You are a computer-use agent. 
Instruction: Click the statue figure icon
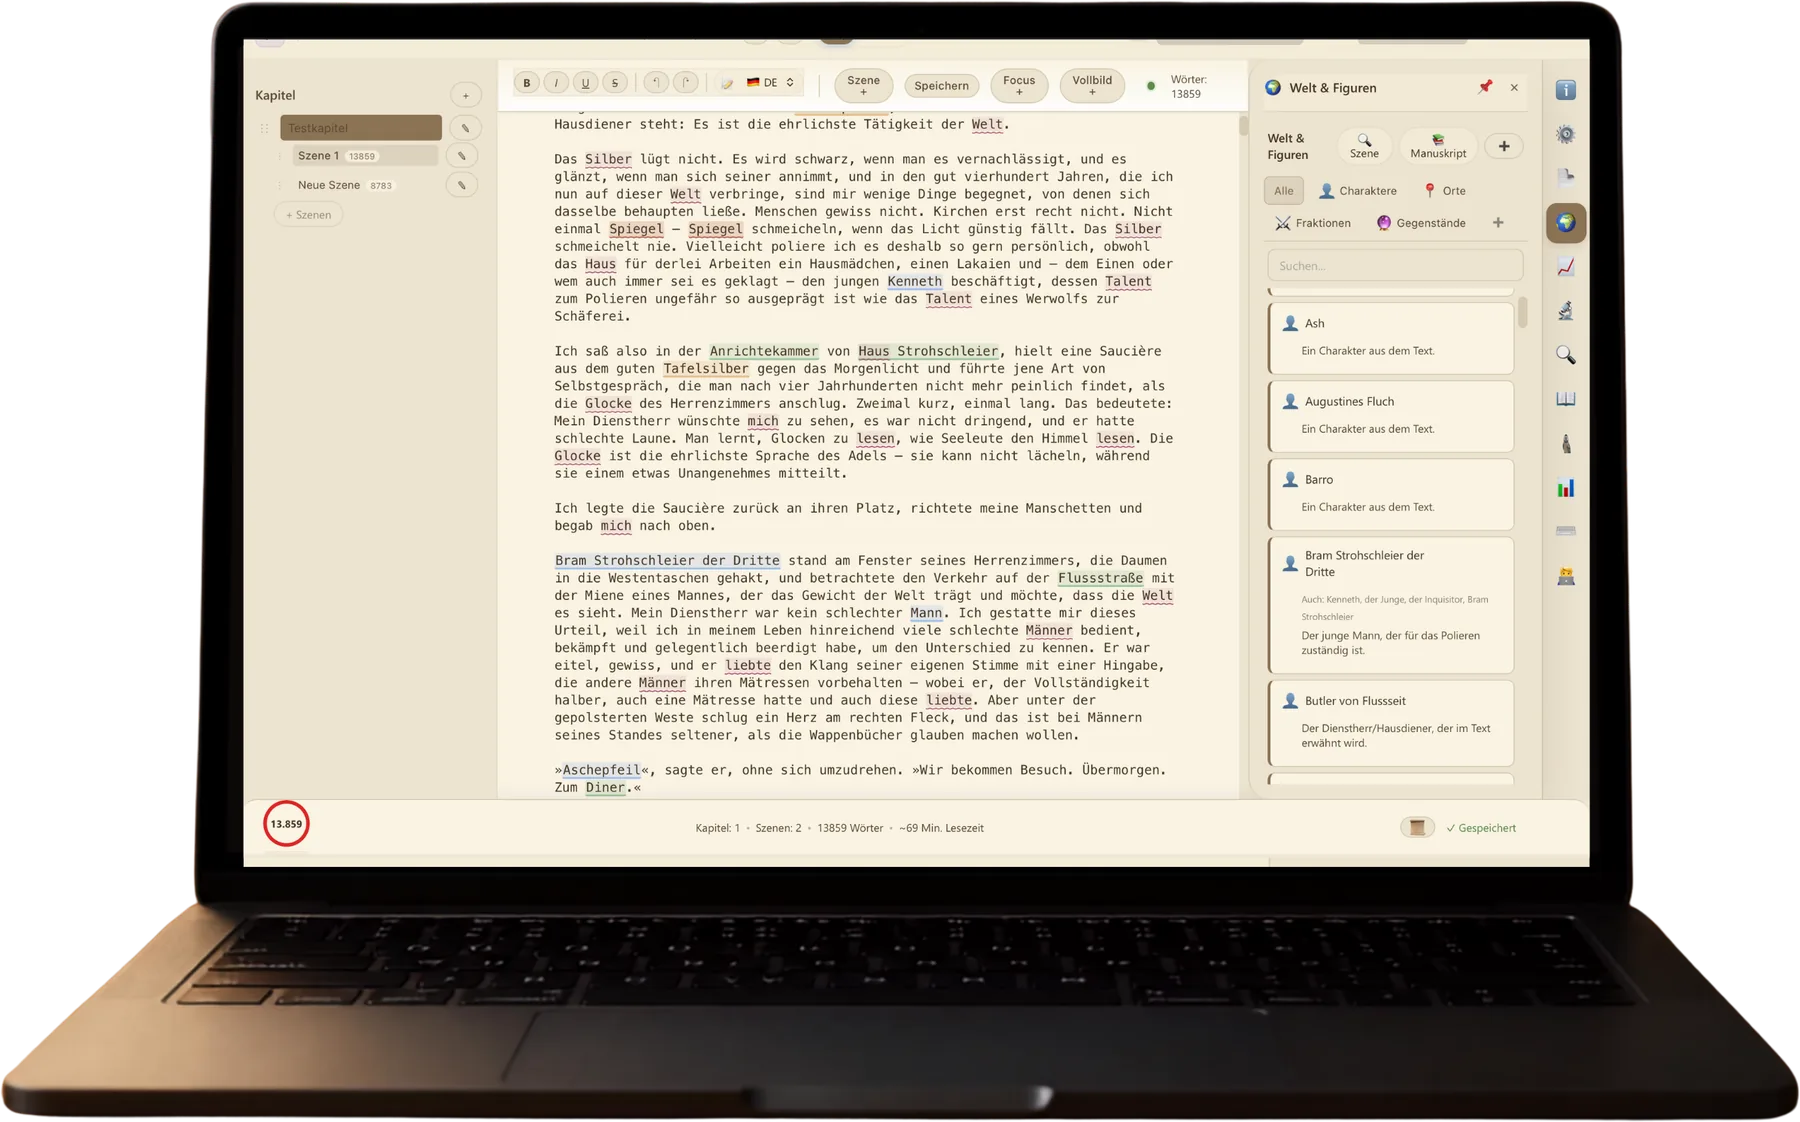pos(1566,443)
